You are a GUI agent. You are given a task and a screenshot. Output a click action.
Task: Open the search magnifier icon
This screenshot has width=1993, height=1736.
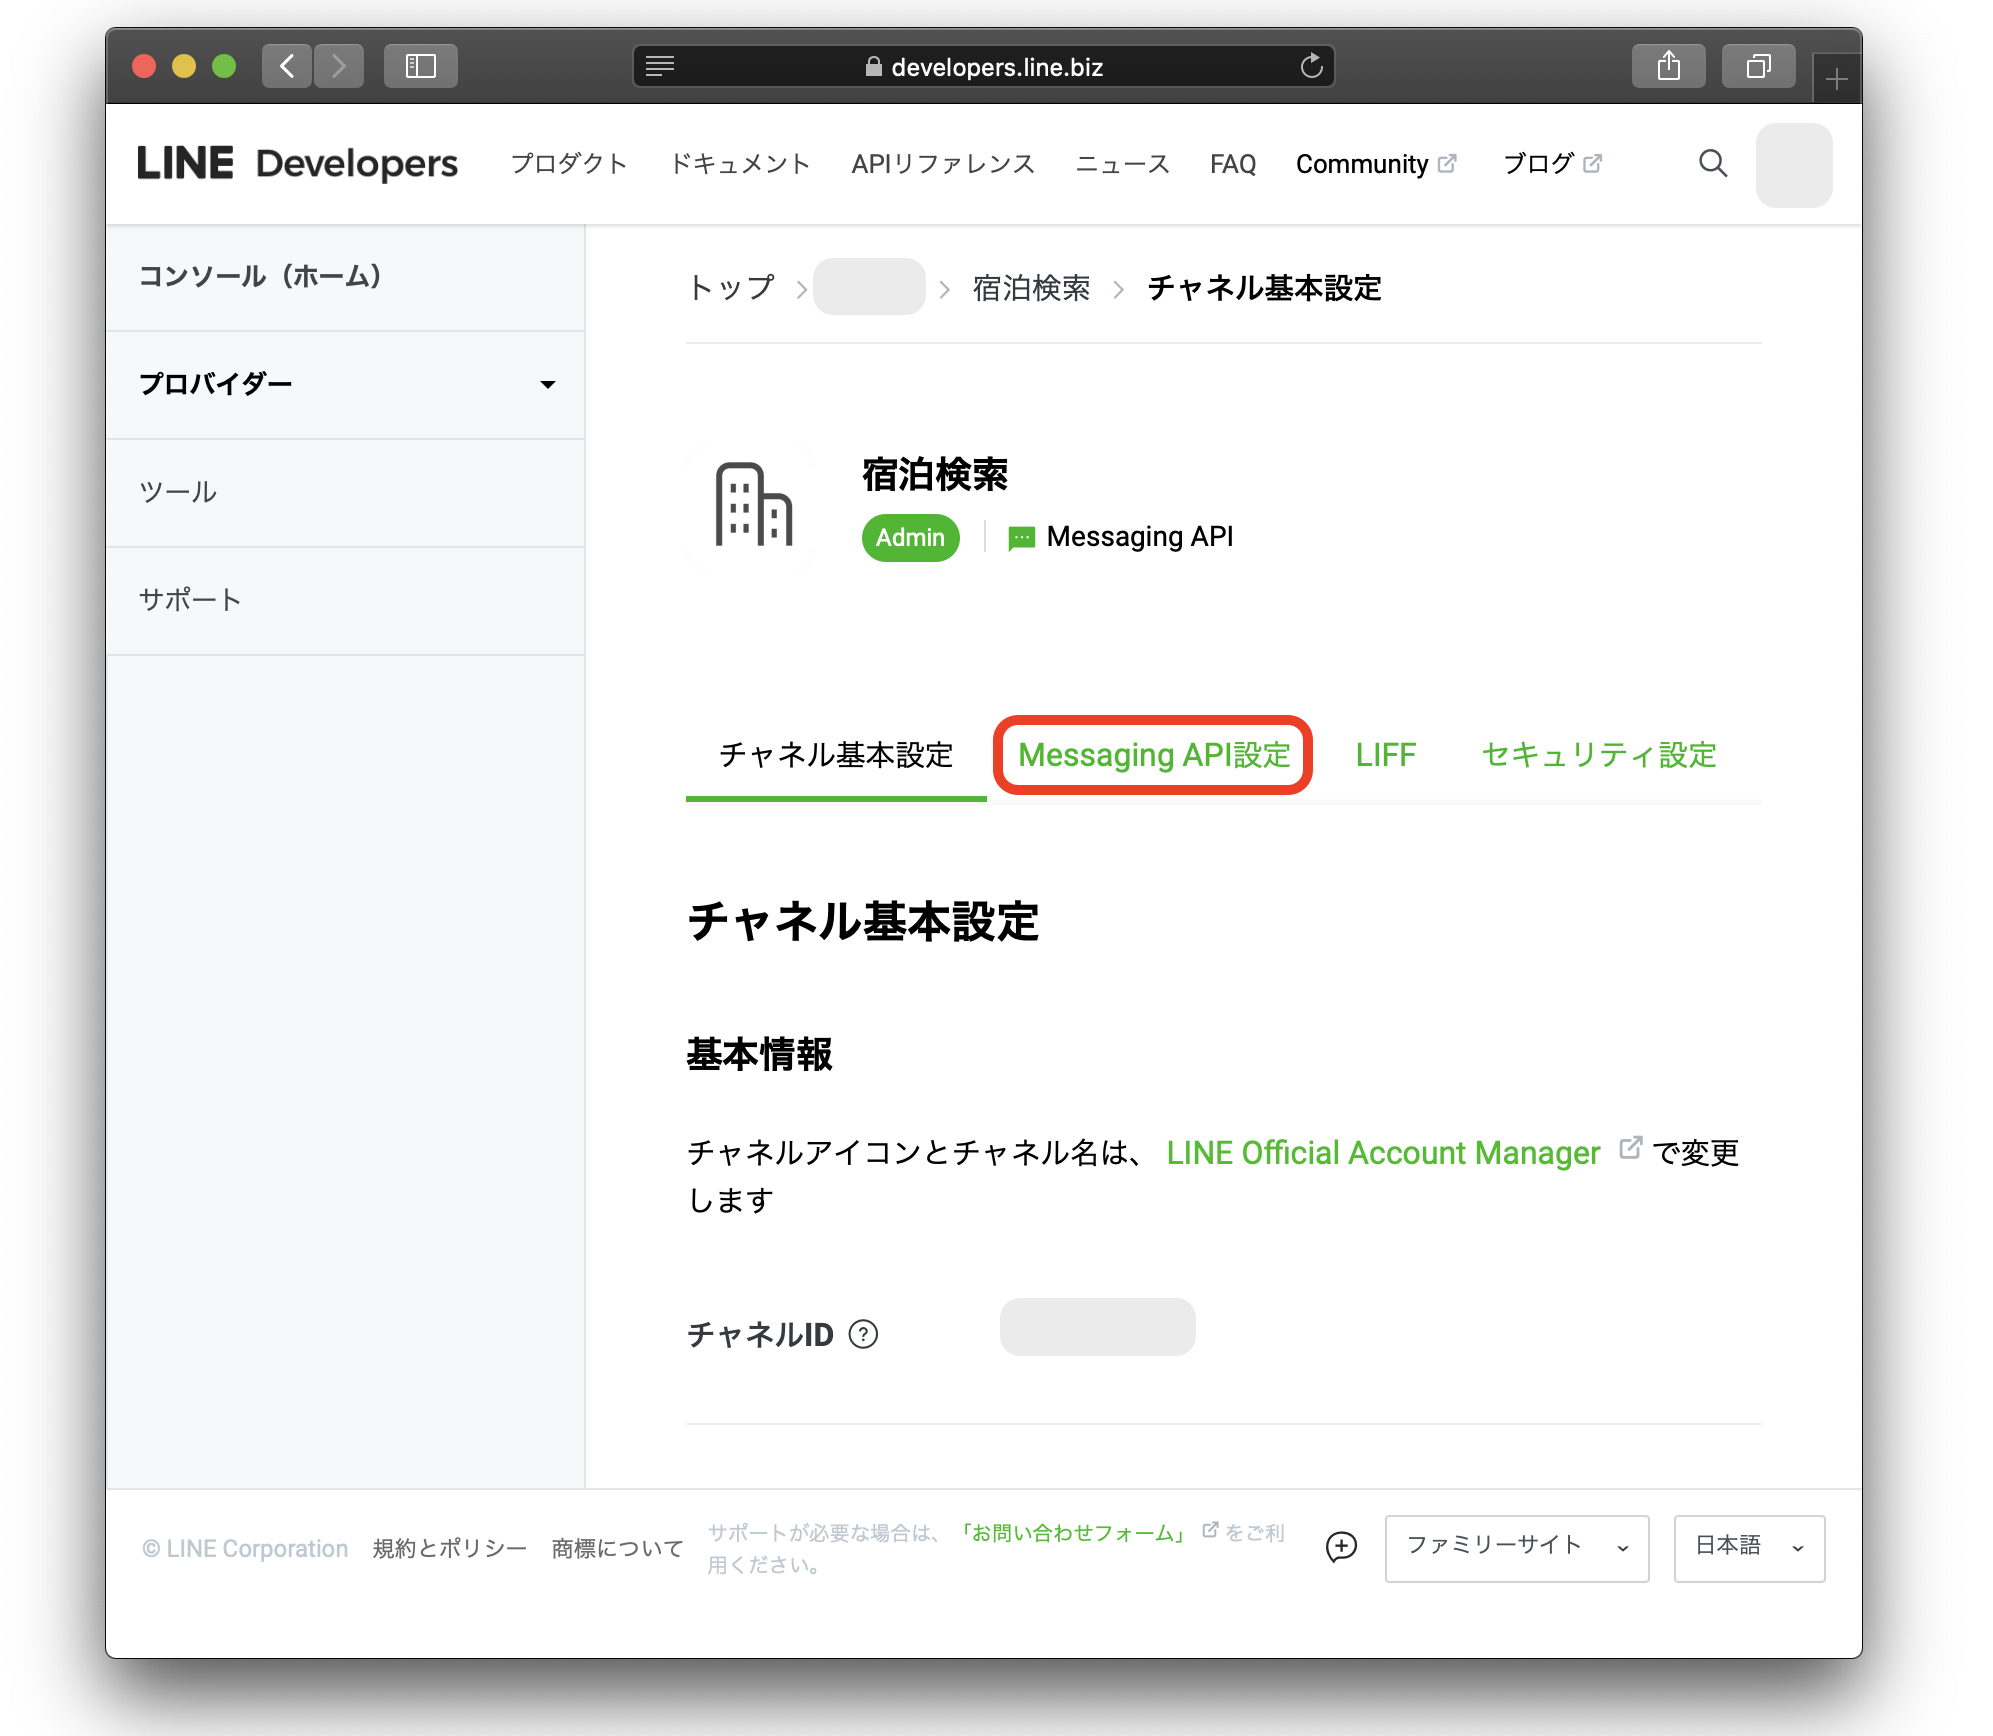tap(1712, 165)
